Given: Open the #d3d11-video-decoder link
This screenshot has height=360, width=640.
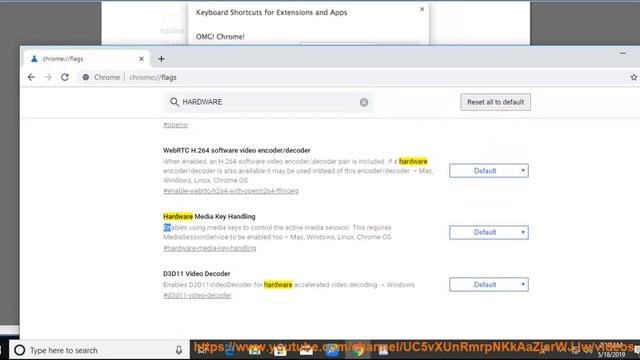Looking at the screenshot, I should click(197, 295).
